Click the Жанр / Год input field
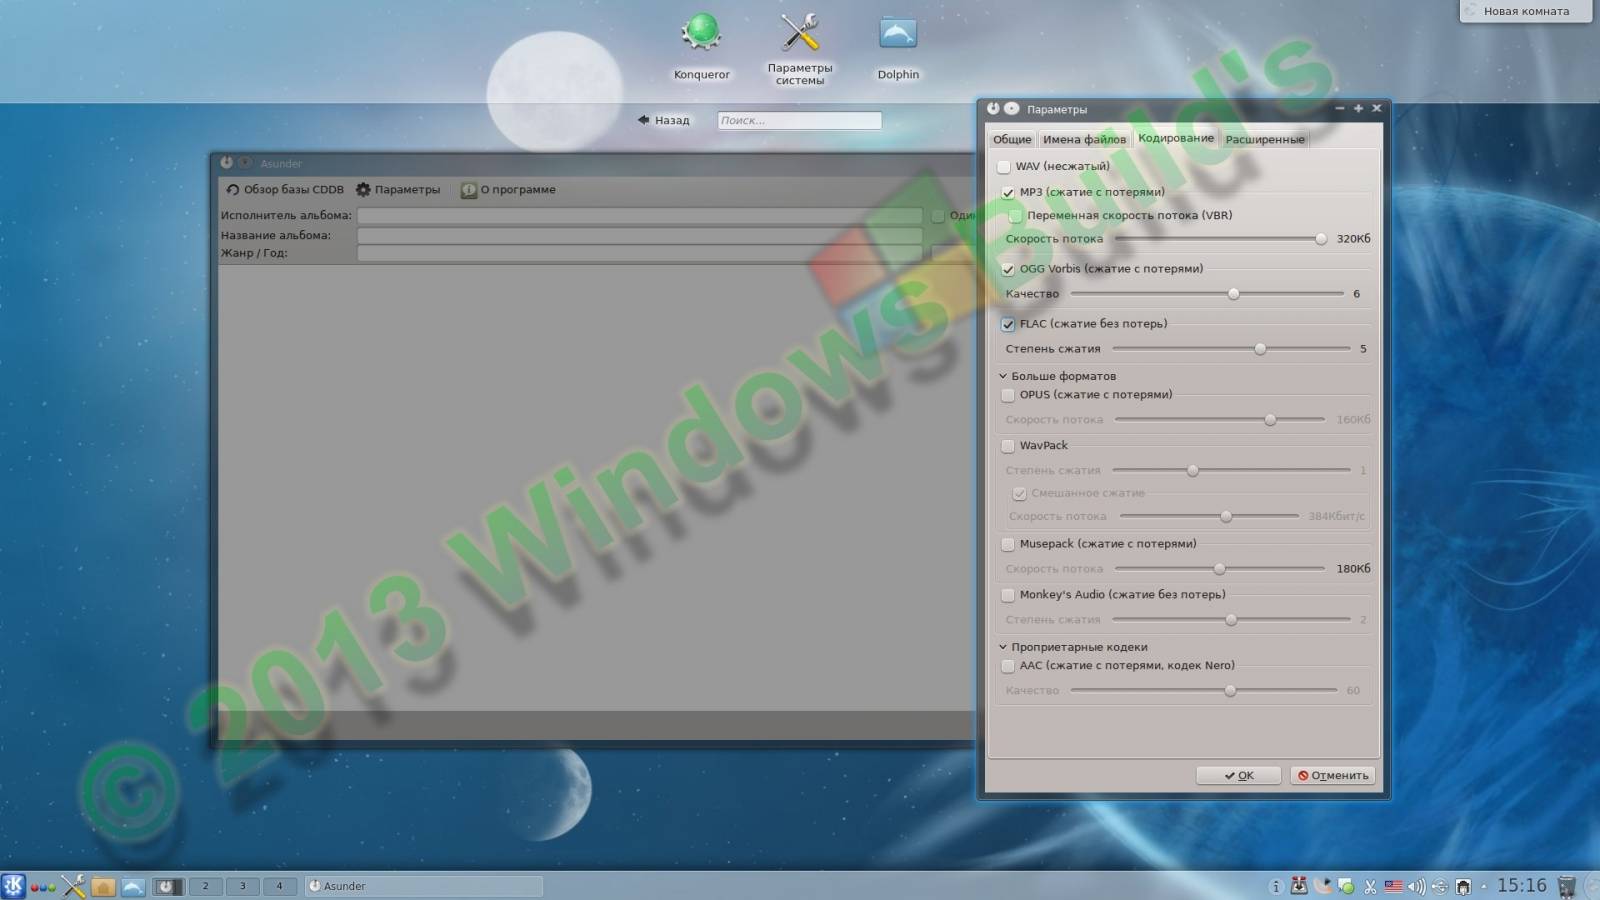 click(x=640, y=253)
